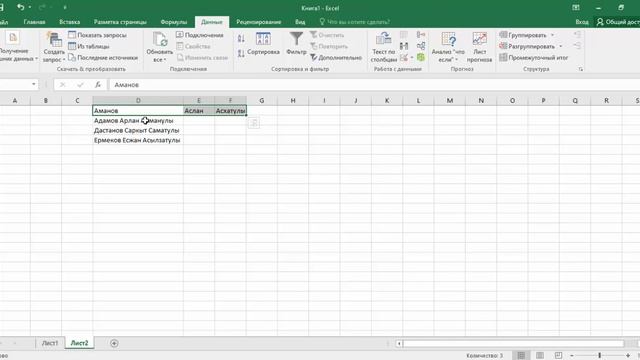Open the Главная (Home) tab
640x360 pixels.
tap(34, 22)
